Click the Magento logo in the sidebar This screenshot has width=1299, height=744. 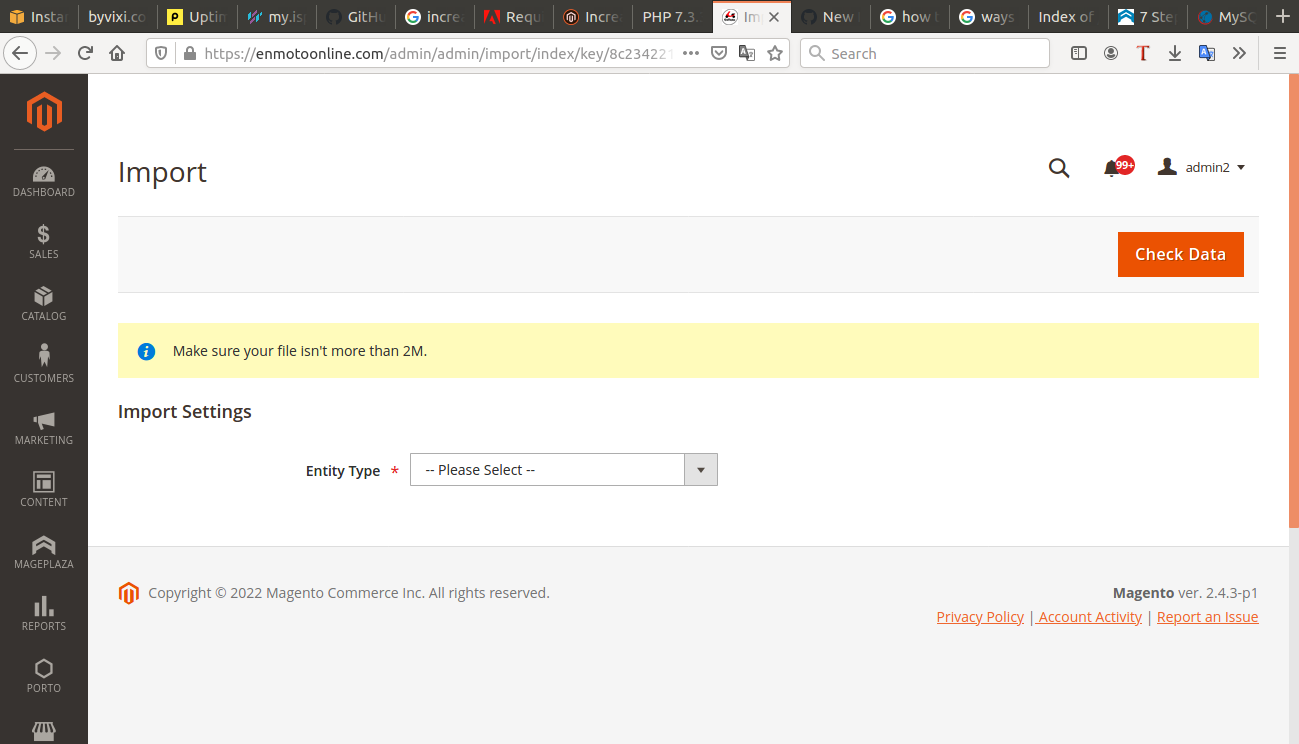[x=43, y=113]
